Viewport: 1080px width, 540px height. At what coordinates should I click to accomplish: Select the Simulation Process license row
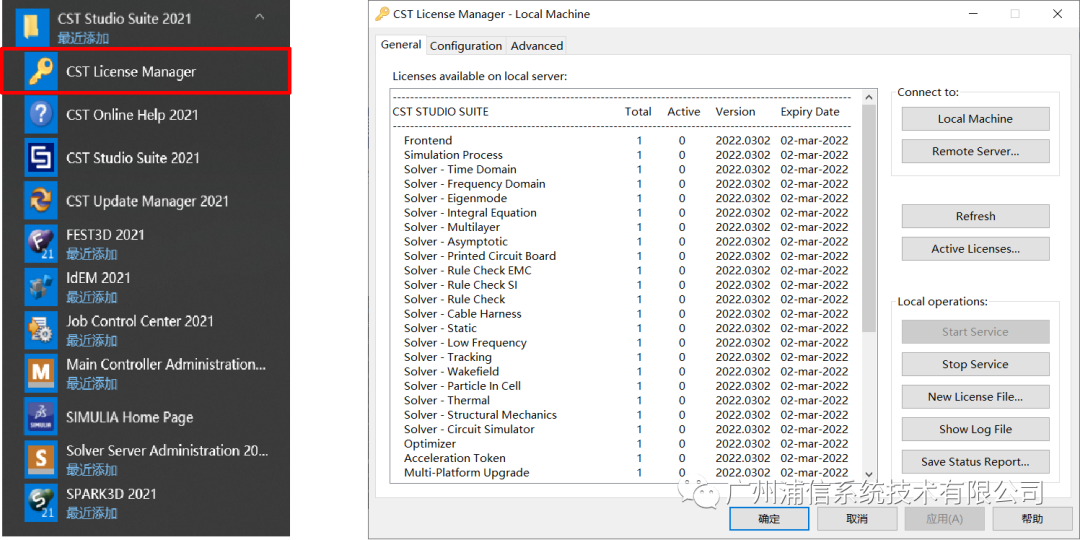point(625,155)
